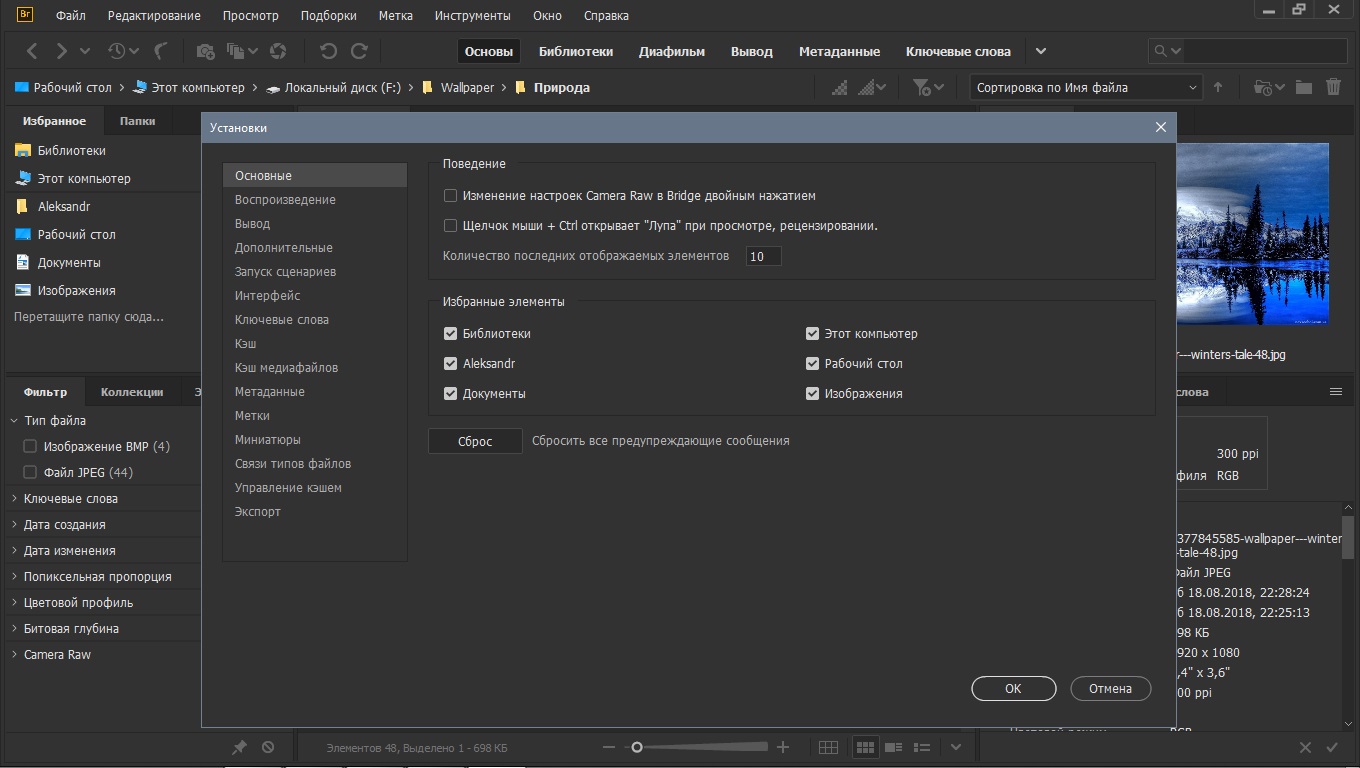Confirm the settings with OK

pos(1013,688)
